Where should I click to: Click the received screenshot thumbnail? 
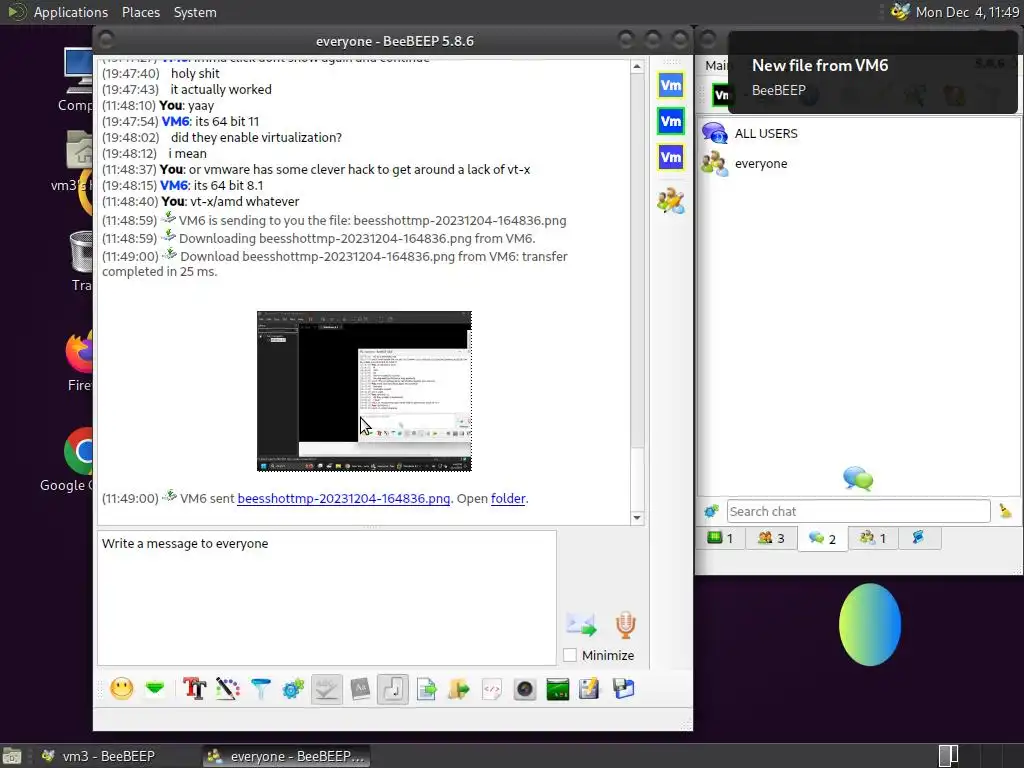(x=364, y=391)
